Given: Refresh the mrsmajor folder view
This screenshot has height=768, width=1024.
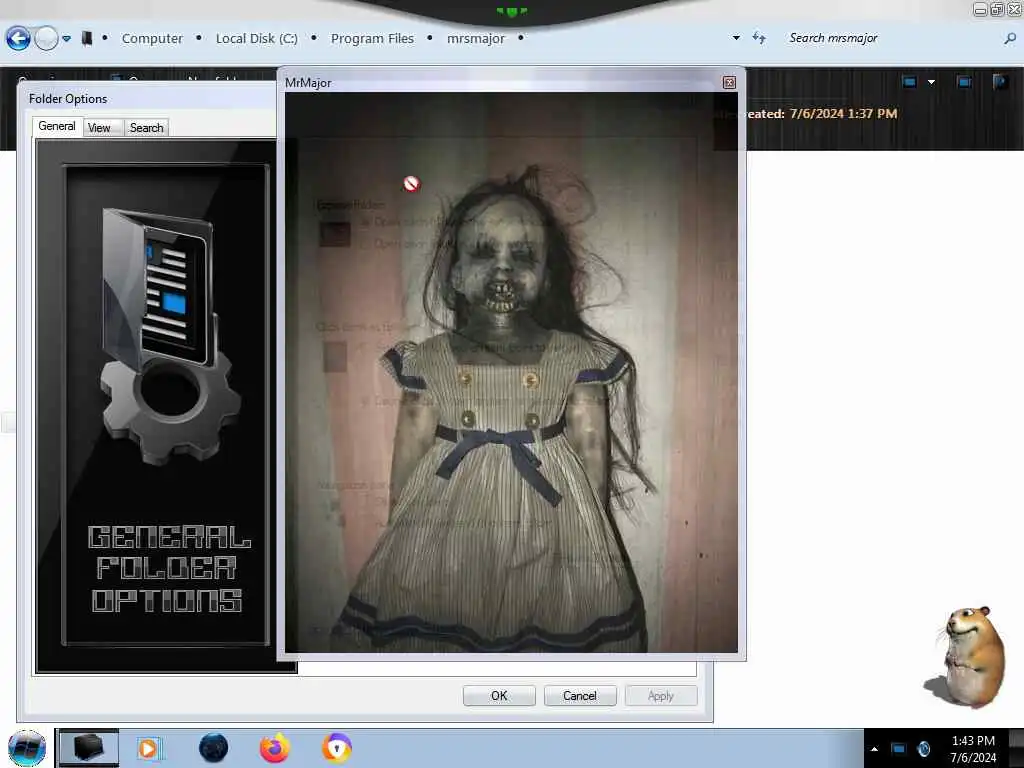Looking at the screenshot, I should [759, 38].
